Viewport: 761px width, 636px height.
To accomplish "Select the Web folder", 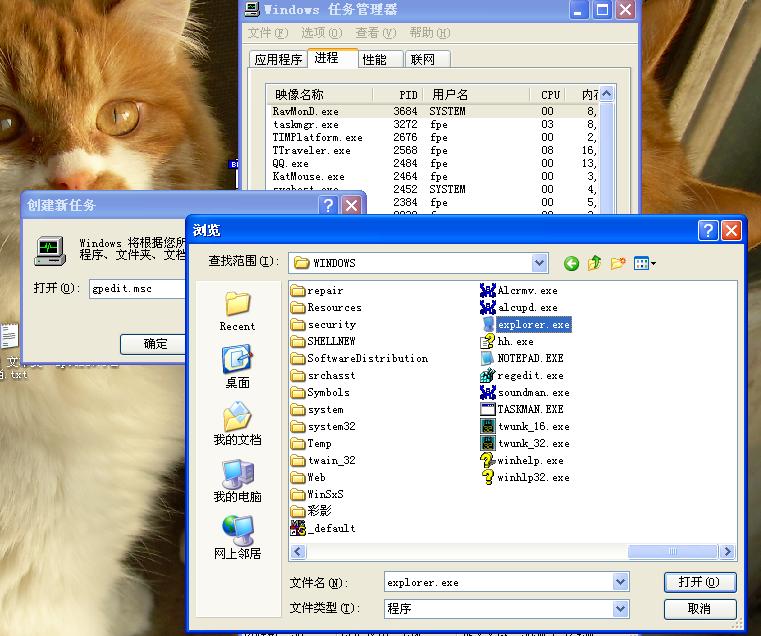I will [x=308, y=477].
